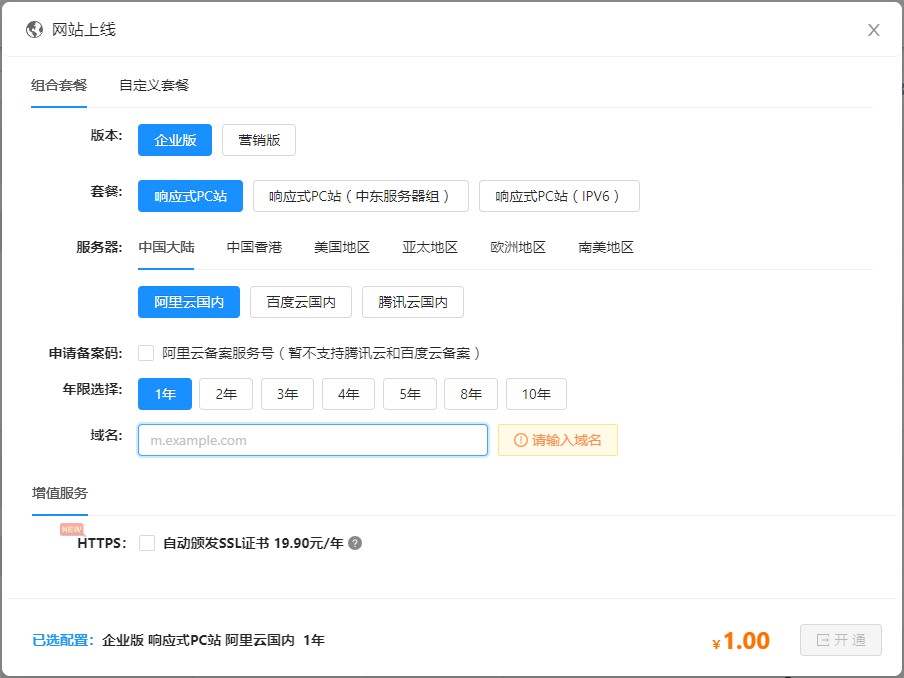The height and width of the screenshot is (678, 904).
Task: Select 百度云国内 server provider
Action: [300, 302]
